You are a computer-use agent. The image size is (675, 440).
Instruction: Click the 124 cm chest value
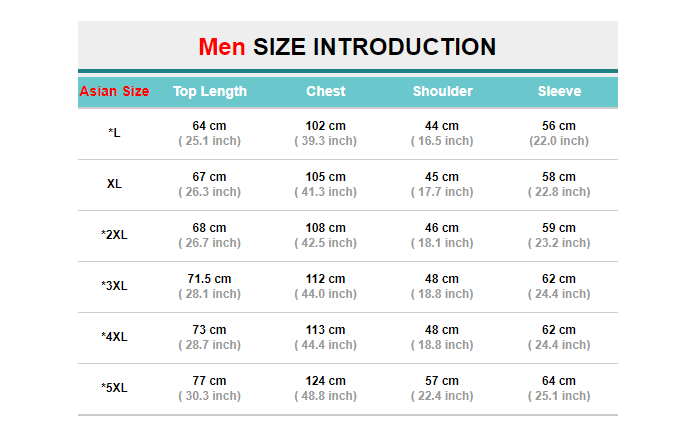pos(326,381)
